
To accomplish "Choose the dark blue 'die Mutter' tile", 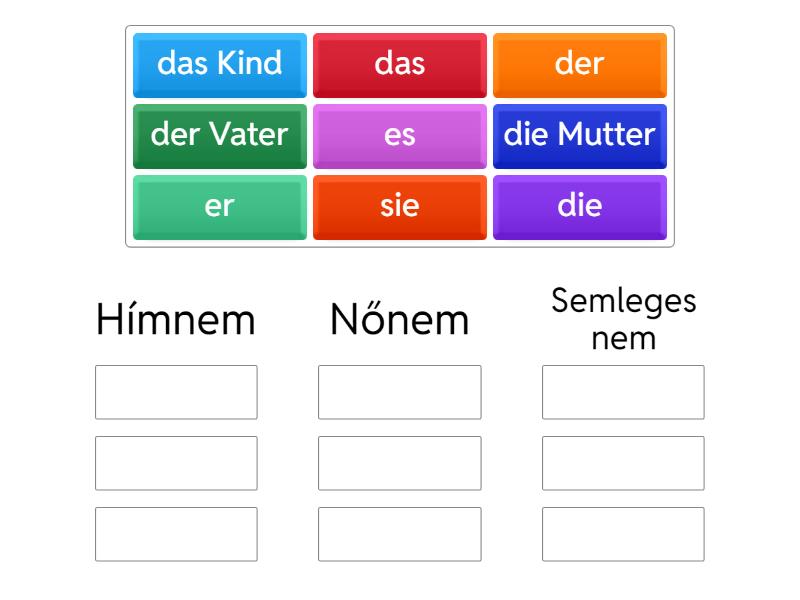I will pos(580,135).
